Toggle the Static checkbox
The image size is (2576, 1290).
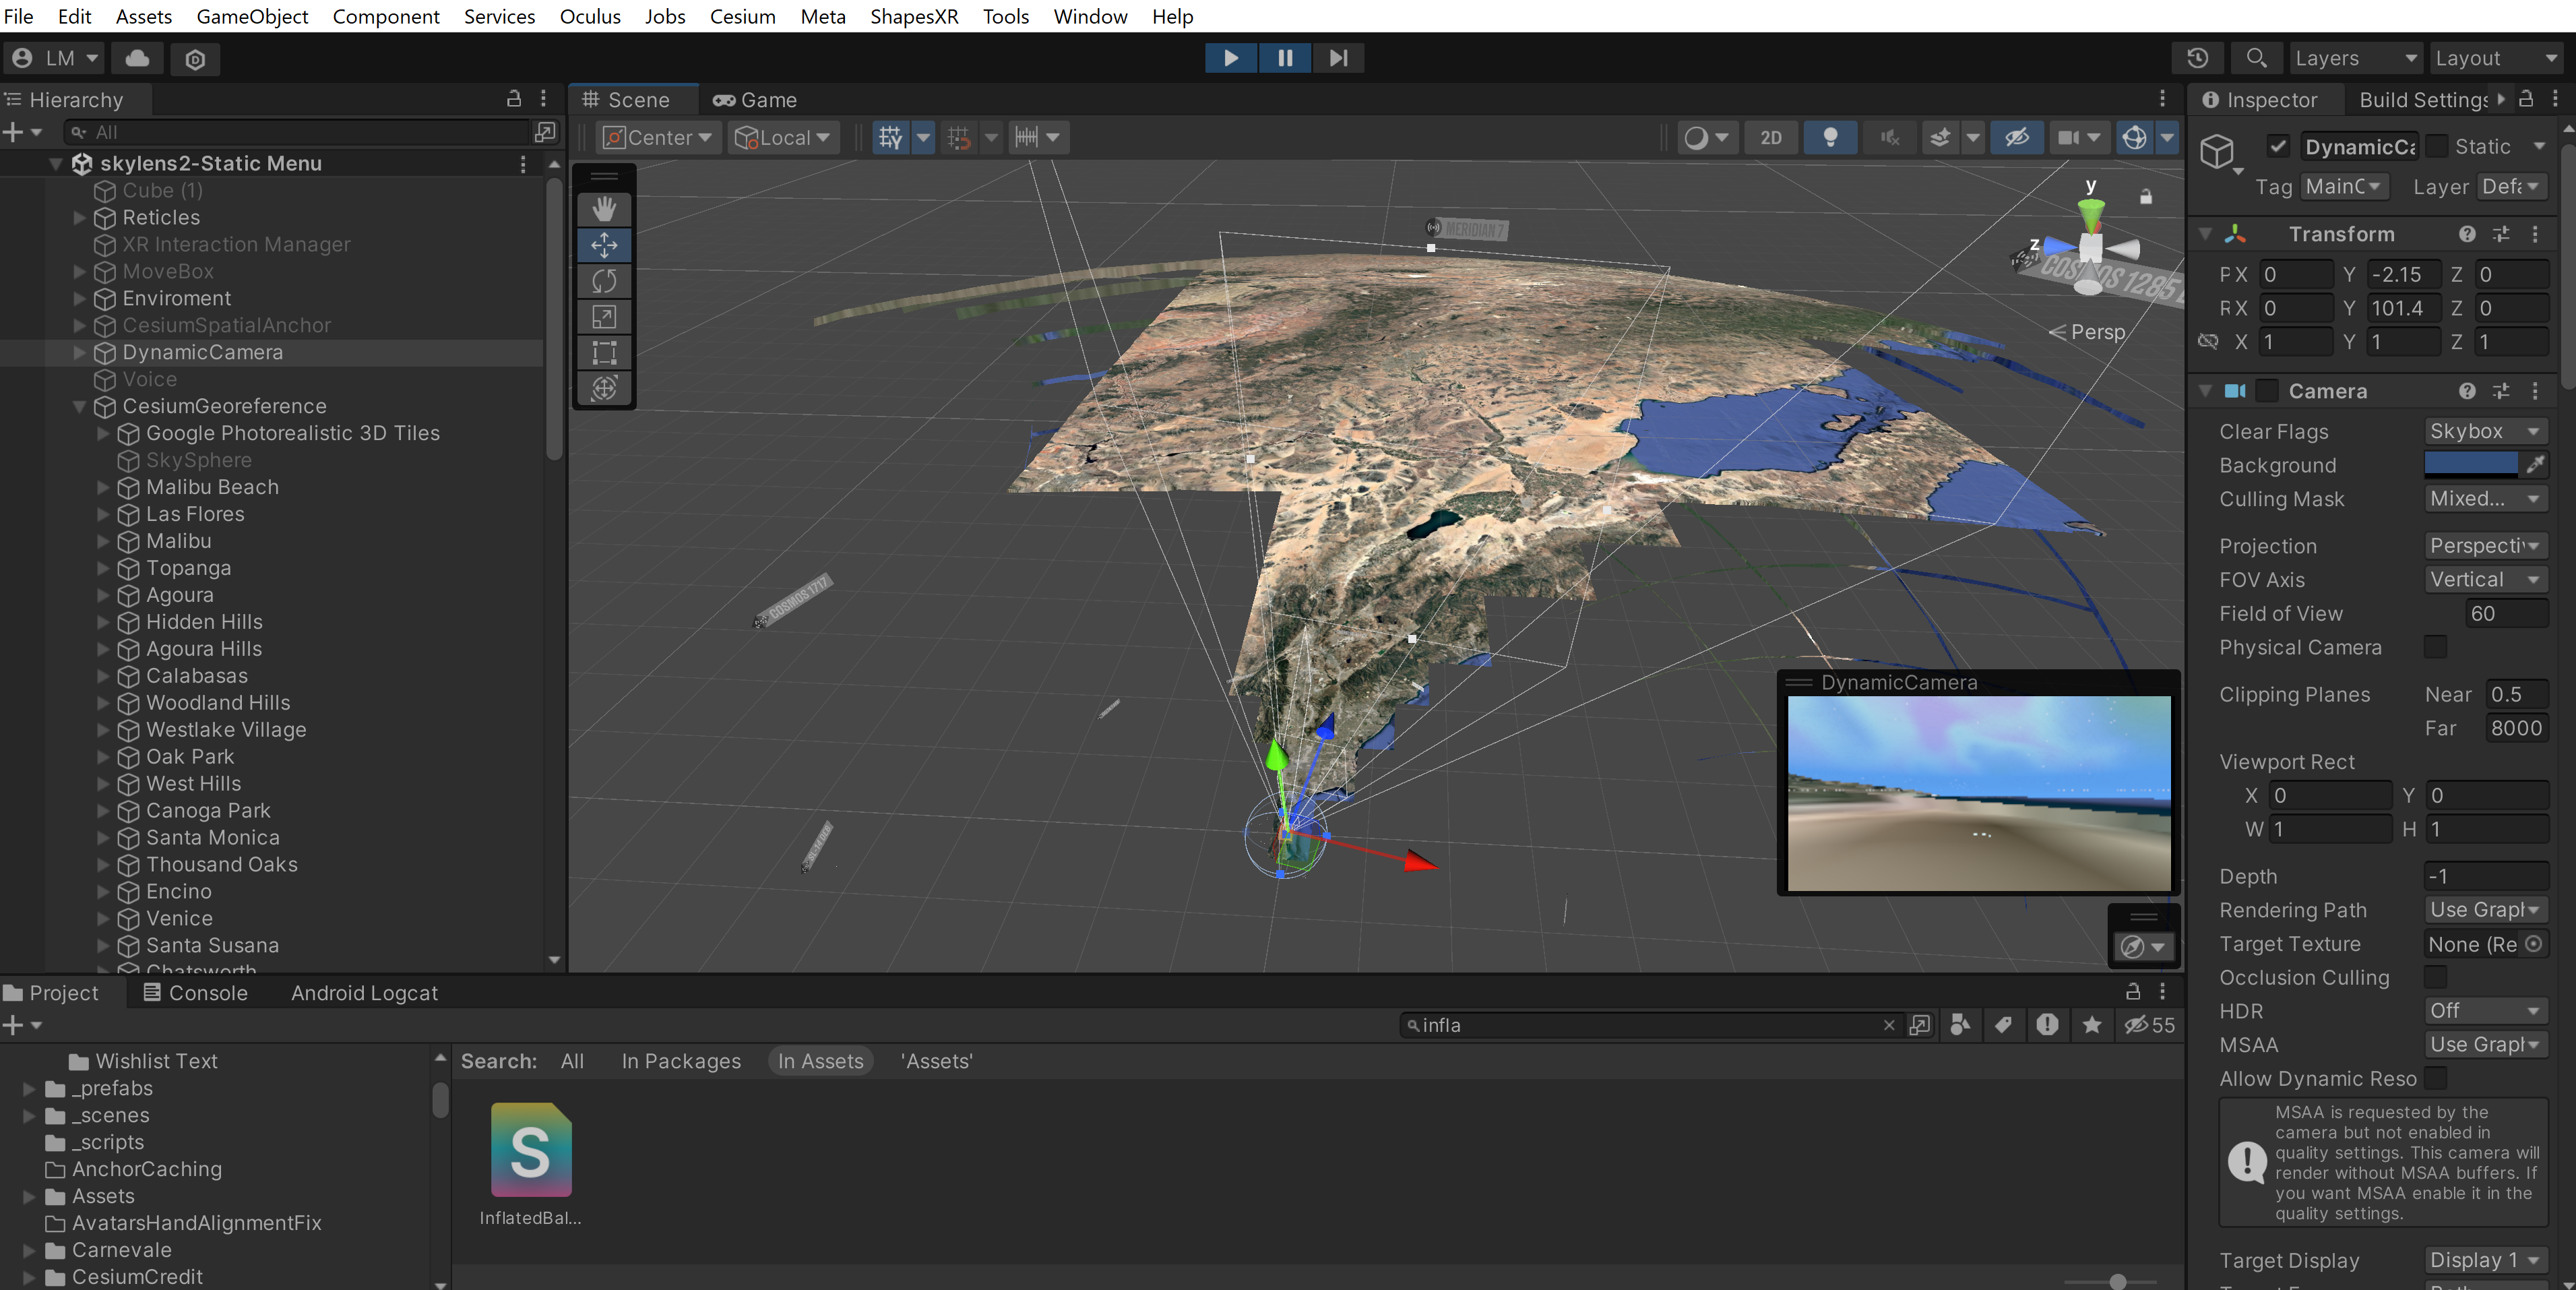click(2438, 147)
